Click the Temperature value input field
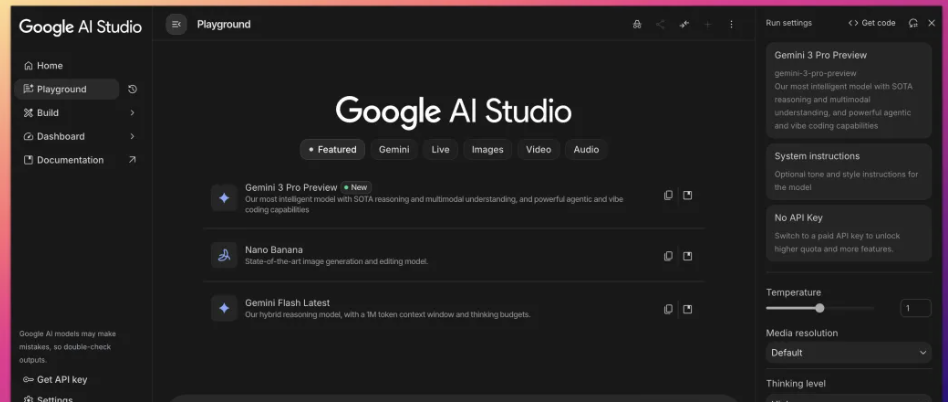This screenshot has height=402, width=948. 915,308
